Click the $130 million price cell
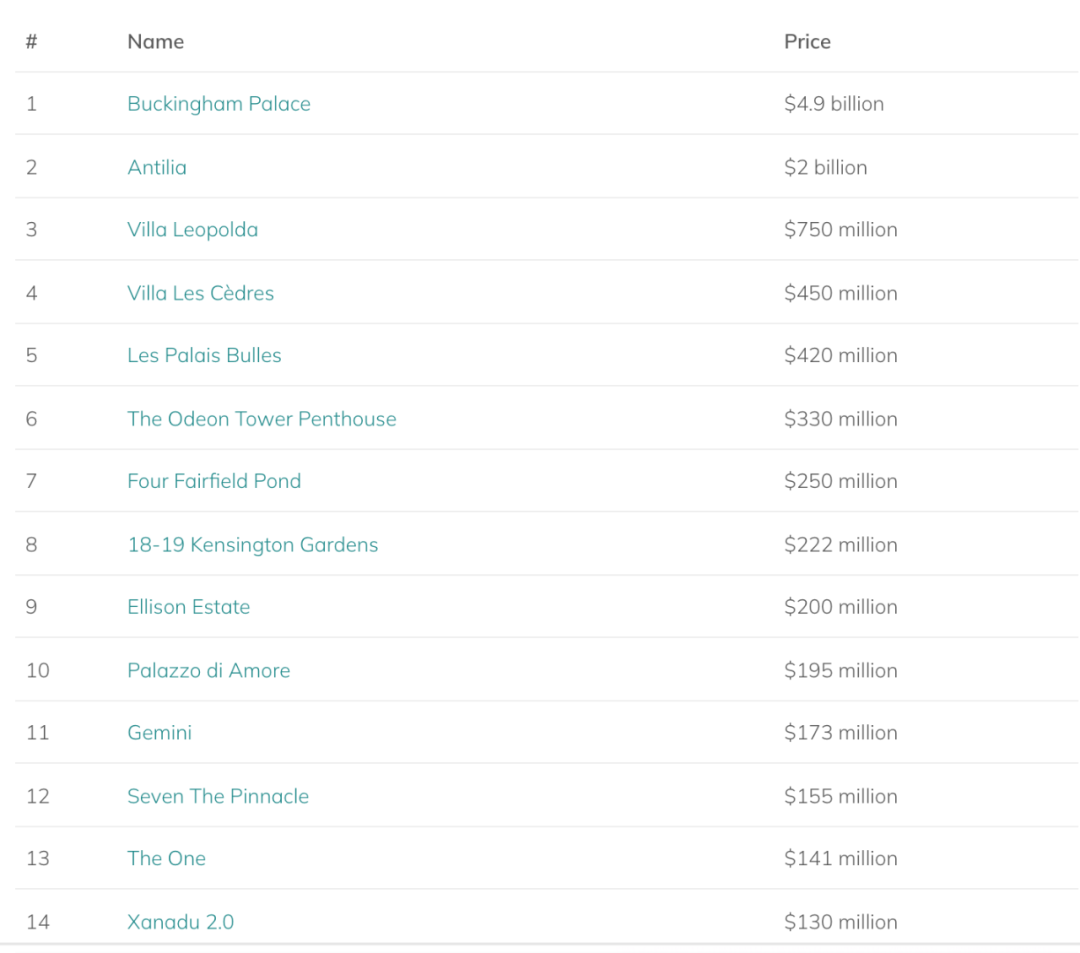The image size is (1080, 953). point(840,922)
